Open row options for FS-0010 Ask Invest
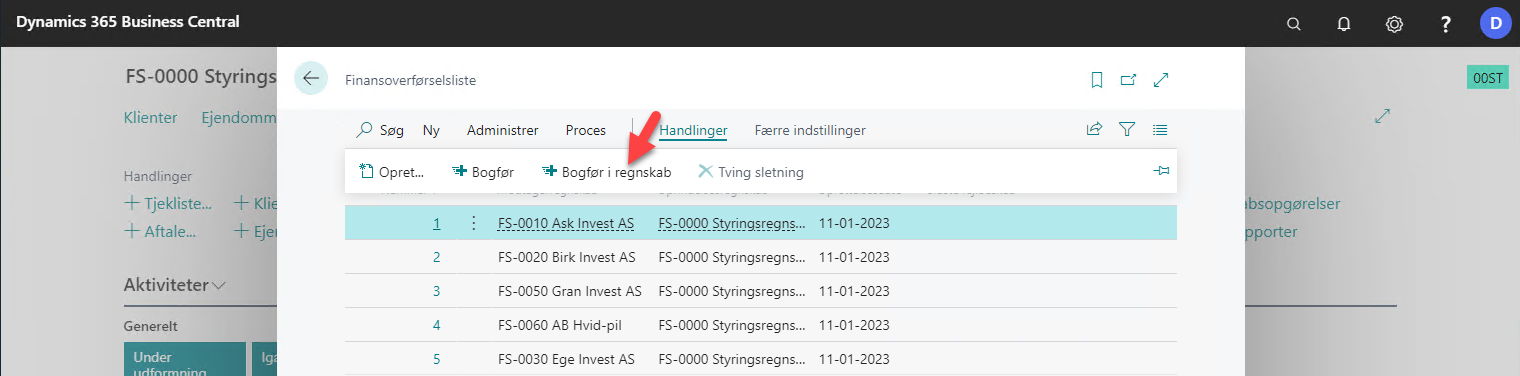The width and height of the screenshot is (1520, 376). pos(473,223)
